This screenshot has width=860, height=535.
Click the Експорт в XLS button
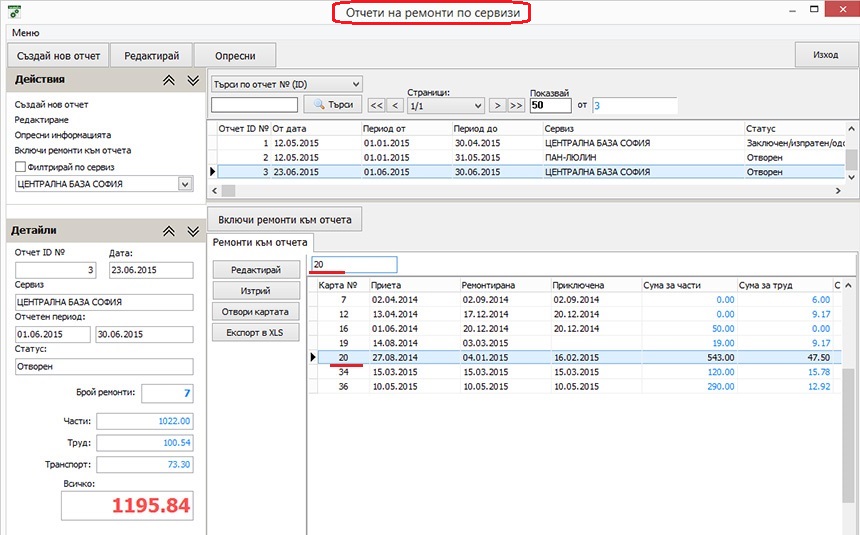pyautogui.click(x=256, y=332)
